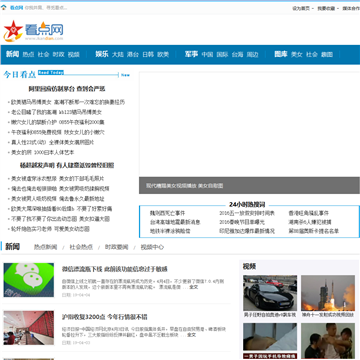Open the 娱乐 main navigation section
The height and width of the screenshot is (360, 360).
(x=102, y=54)
